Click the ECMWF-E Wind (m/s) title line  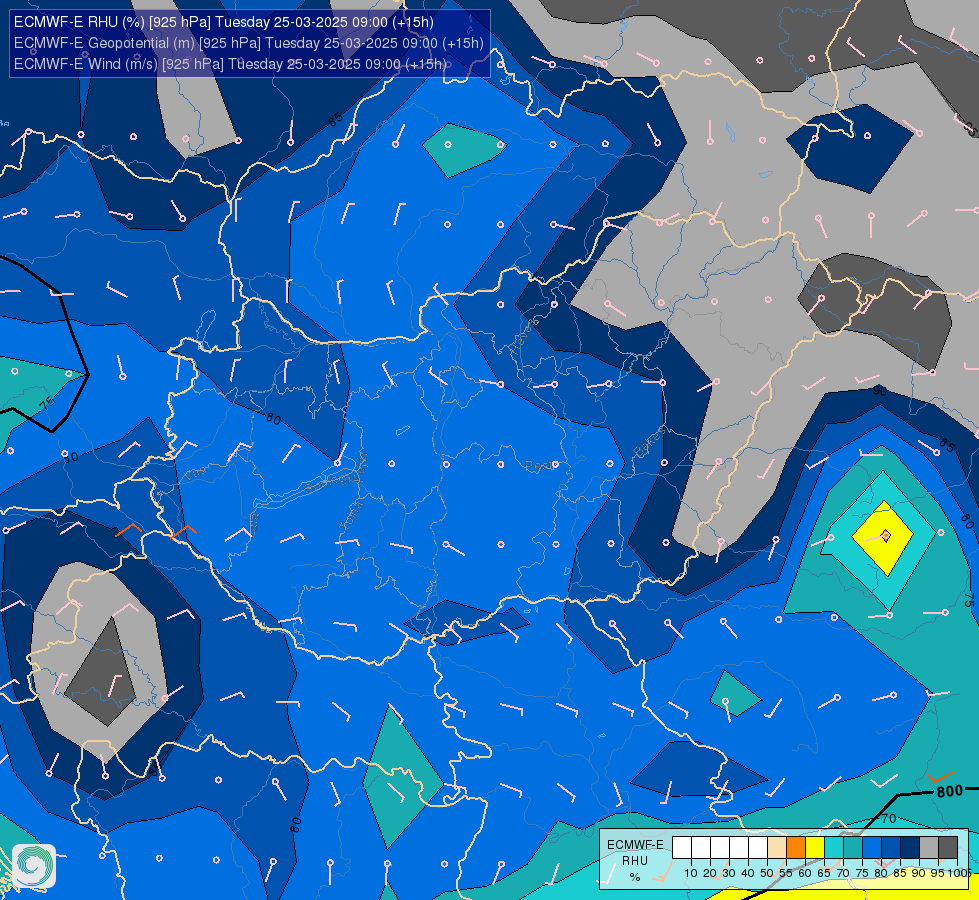tap(230, 64)
